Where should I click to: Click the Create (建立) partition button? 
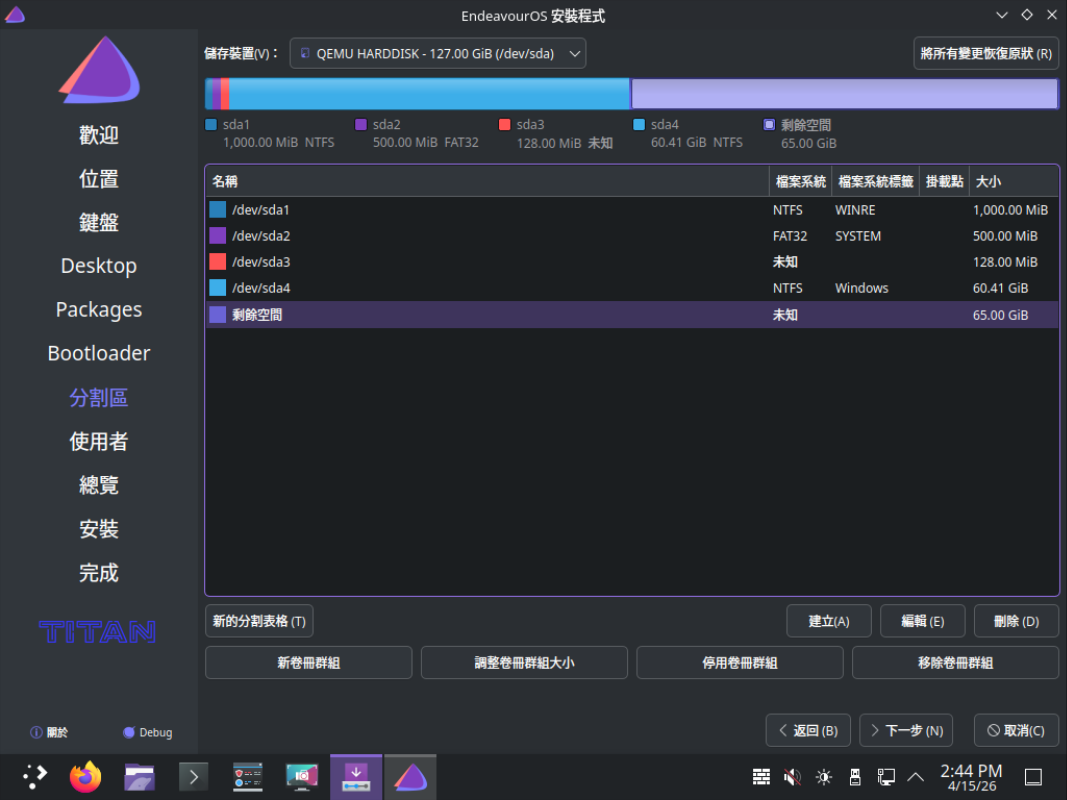click(828, 621)
